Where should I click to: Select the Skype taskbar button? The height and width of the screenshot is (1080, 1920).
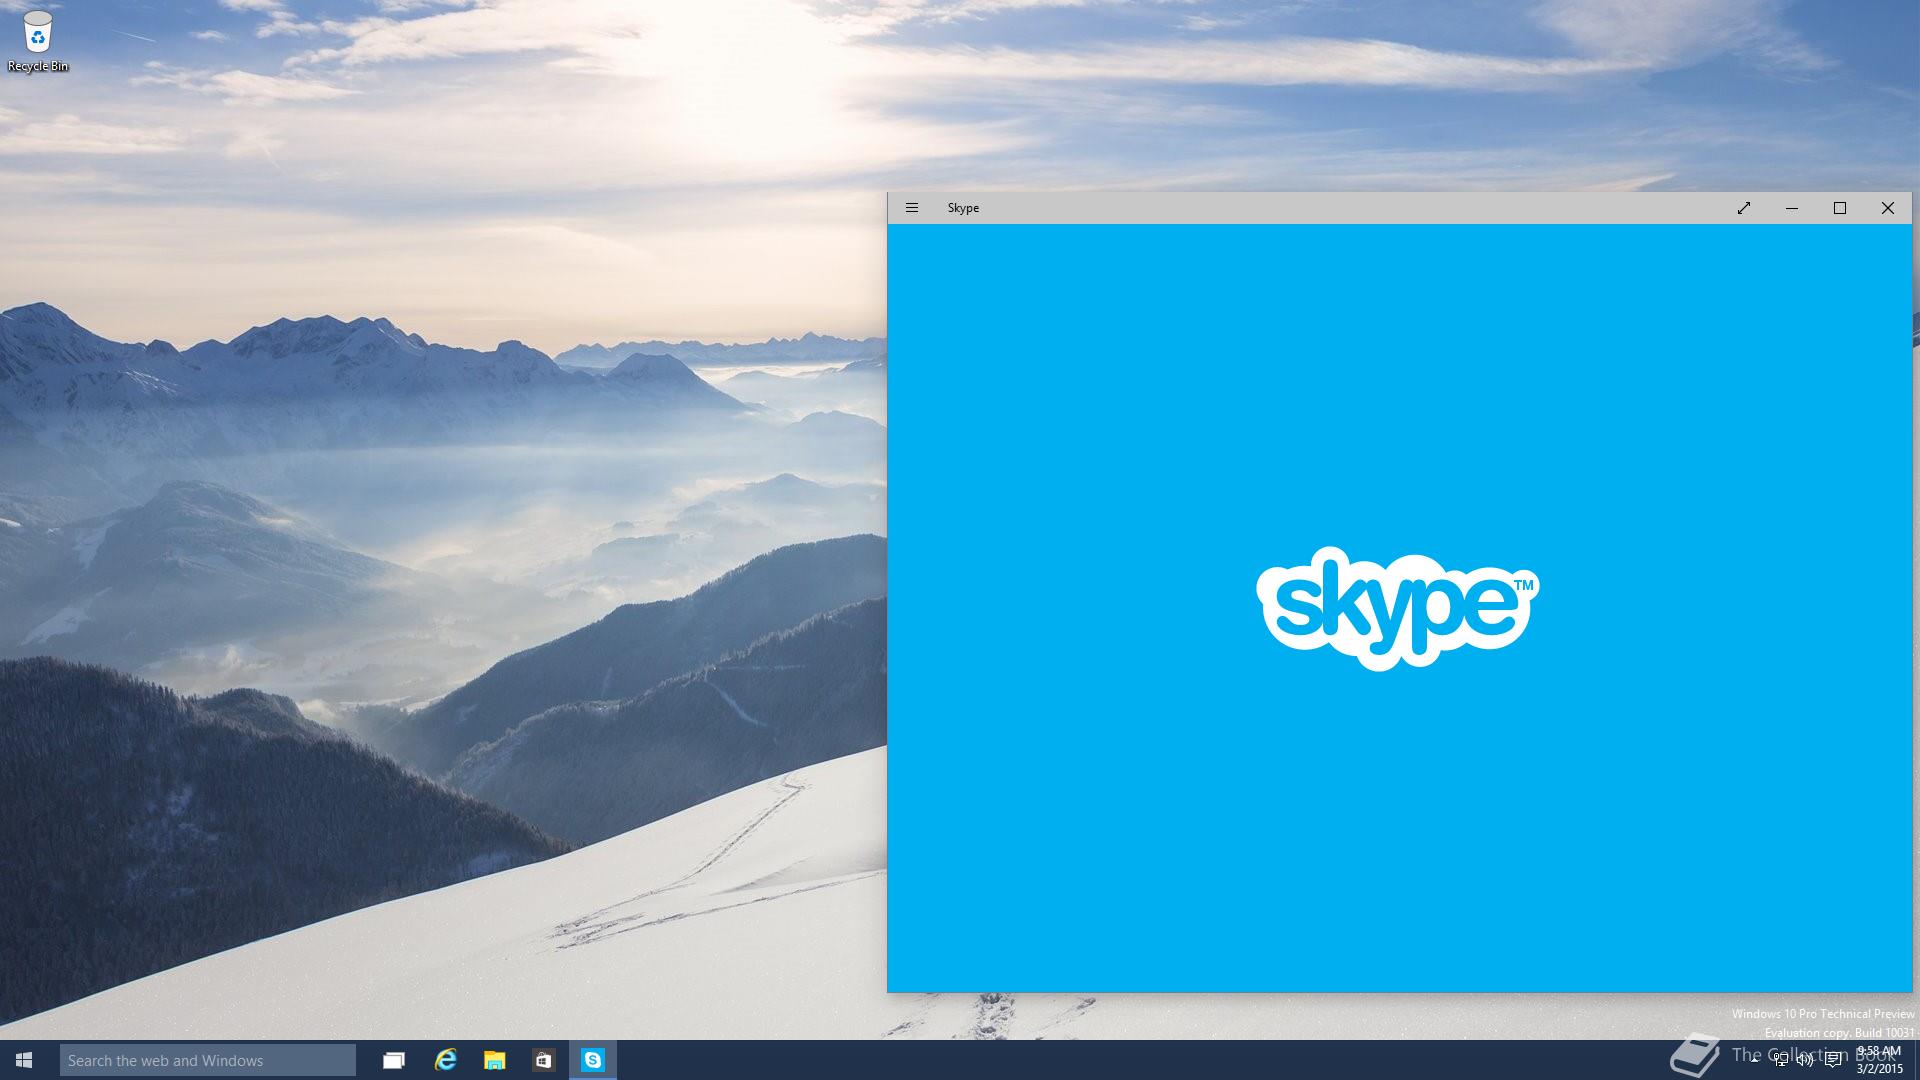[x=593, y=1060]
